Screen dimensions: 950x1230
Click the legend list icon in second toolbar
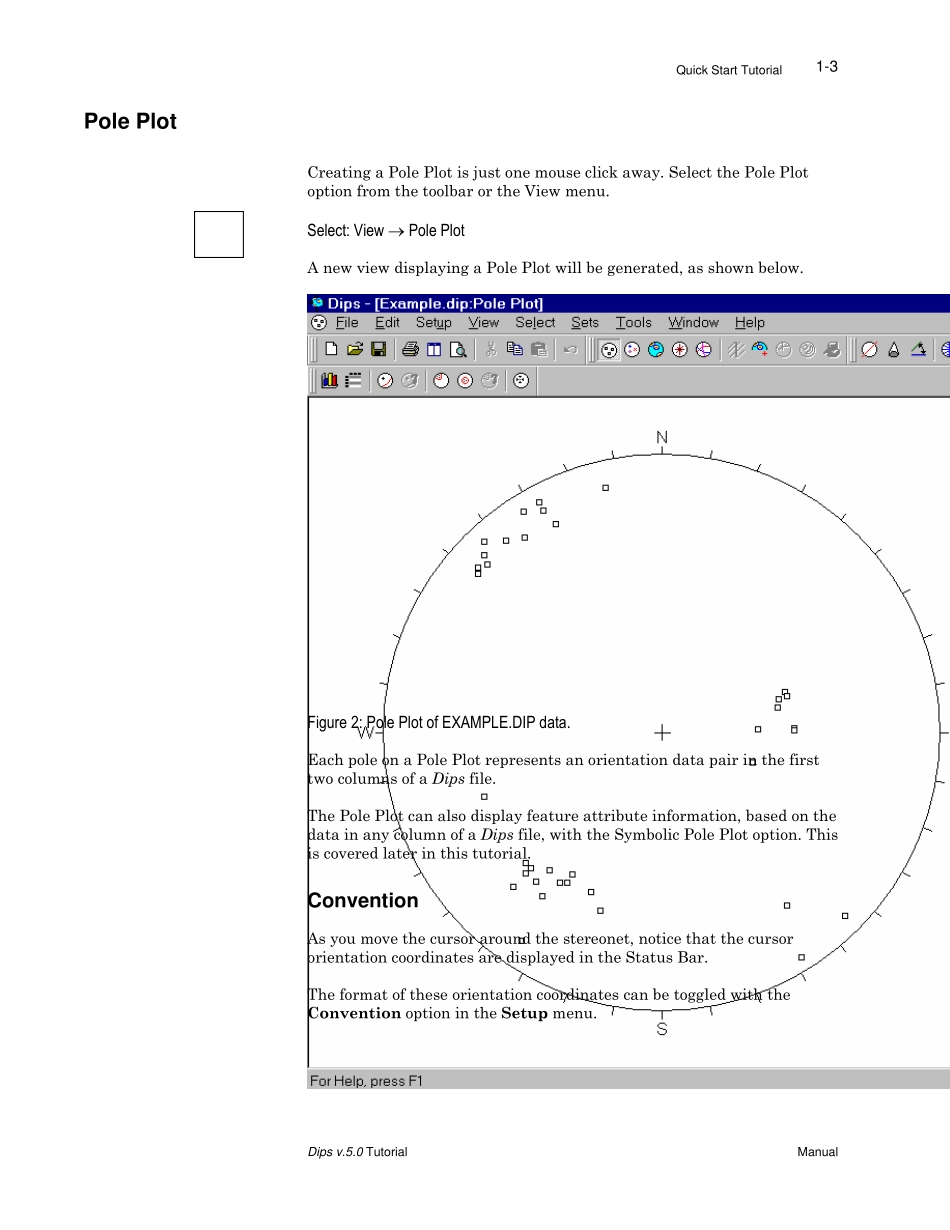[354, 380]
